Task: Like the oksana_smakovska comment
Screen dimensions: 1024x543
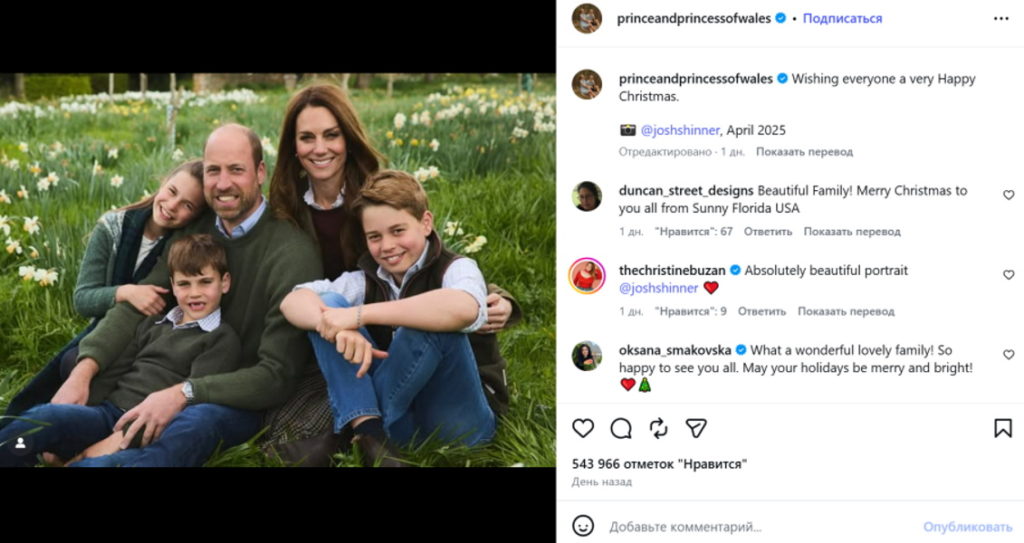Action: pyautogui.click(x=1008, y=355)
